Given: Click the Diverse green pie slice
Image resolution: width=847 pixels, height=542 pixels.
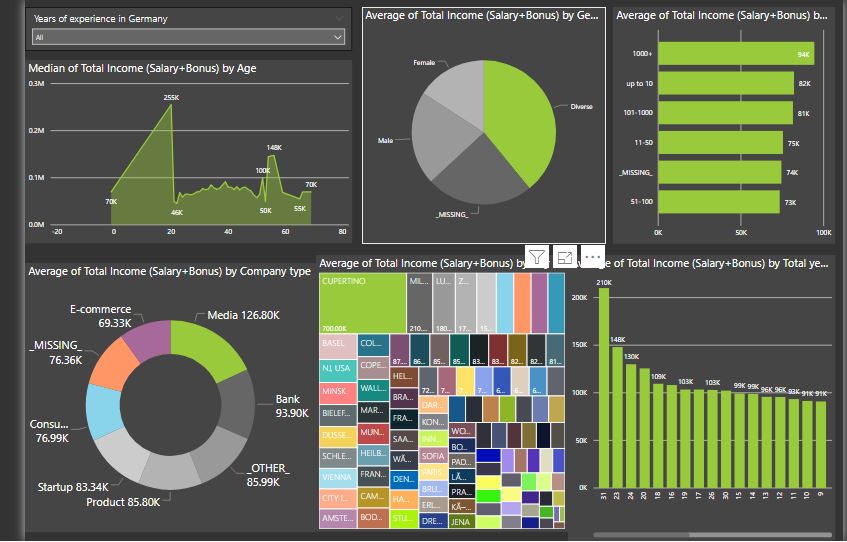Looking at the screenshot, I should point(521,122).
